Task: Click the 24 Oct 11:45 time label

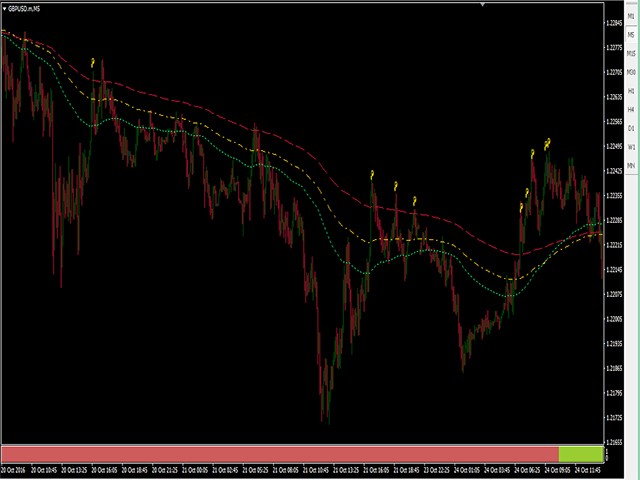Action: point(588,470)
